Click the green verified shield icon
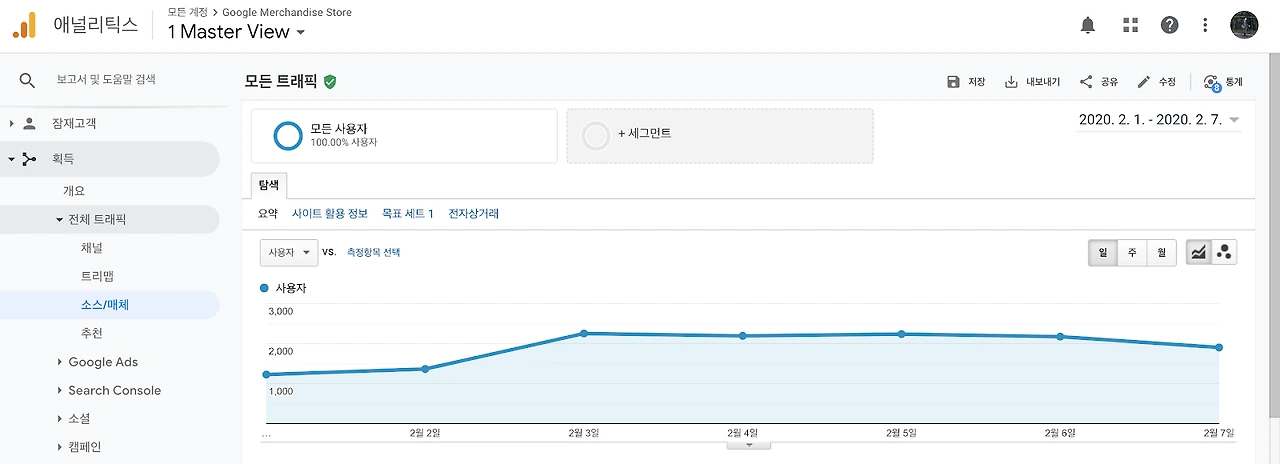 (330, 82)
